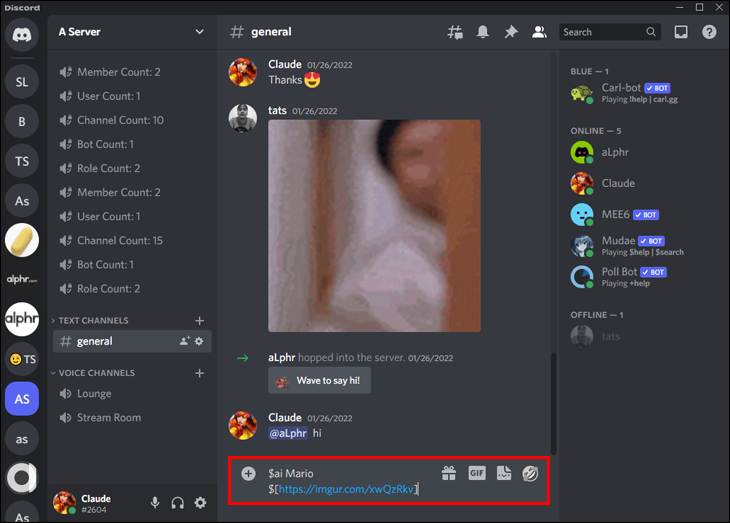This screenshot has width=730, height=523.
Task: Click the Search field
Action: [610, 32]
